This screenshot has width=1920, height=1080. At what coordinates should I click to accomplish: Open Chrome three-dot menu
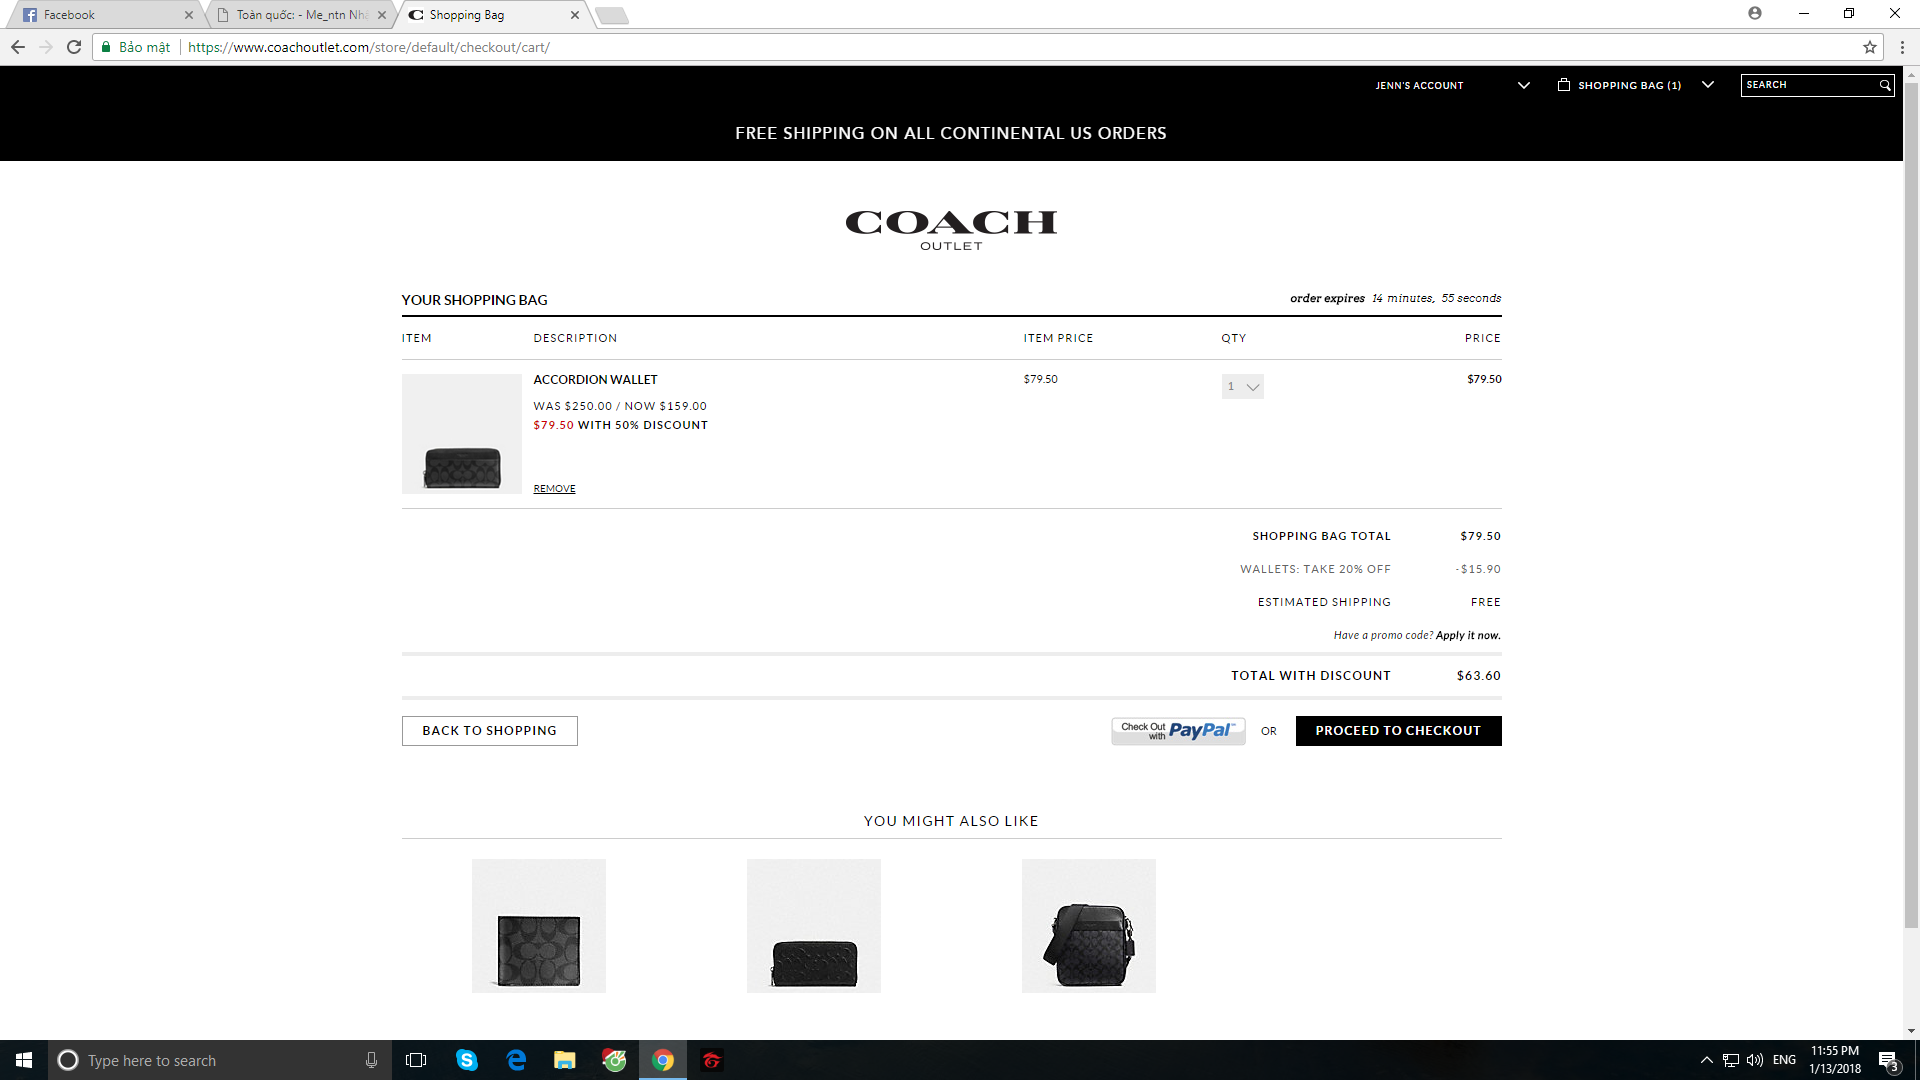click(x=1902, y=47)
